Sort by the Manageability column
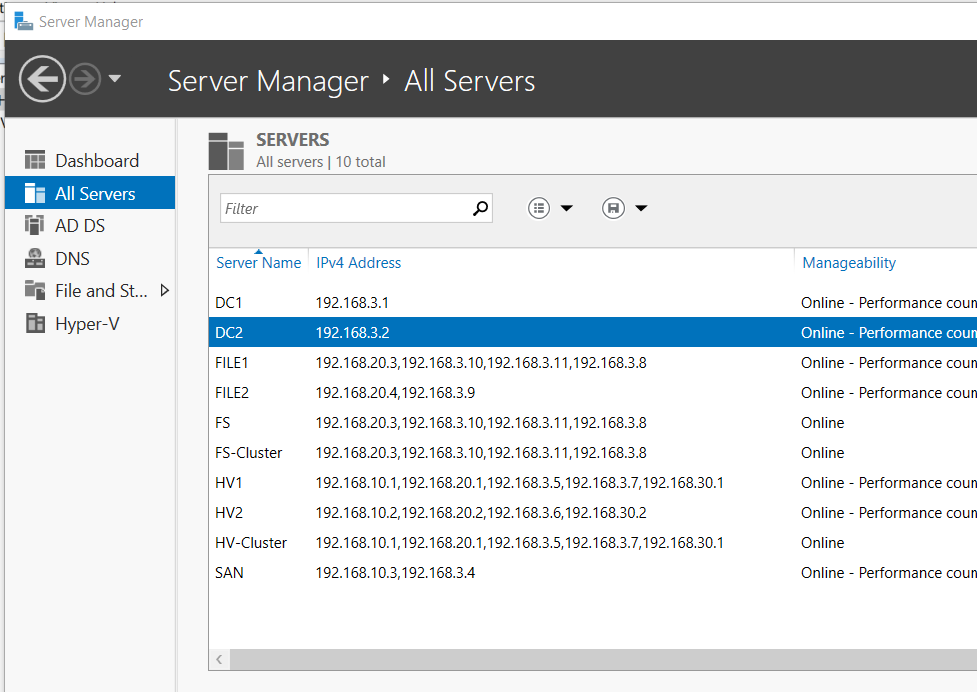Viewport: 977px width, 692px height. click(849, 263)
